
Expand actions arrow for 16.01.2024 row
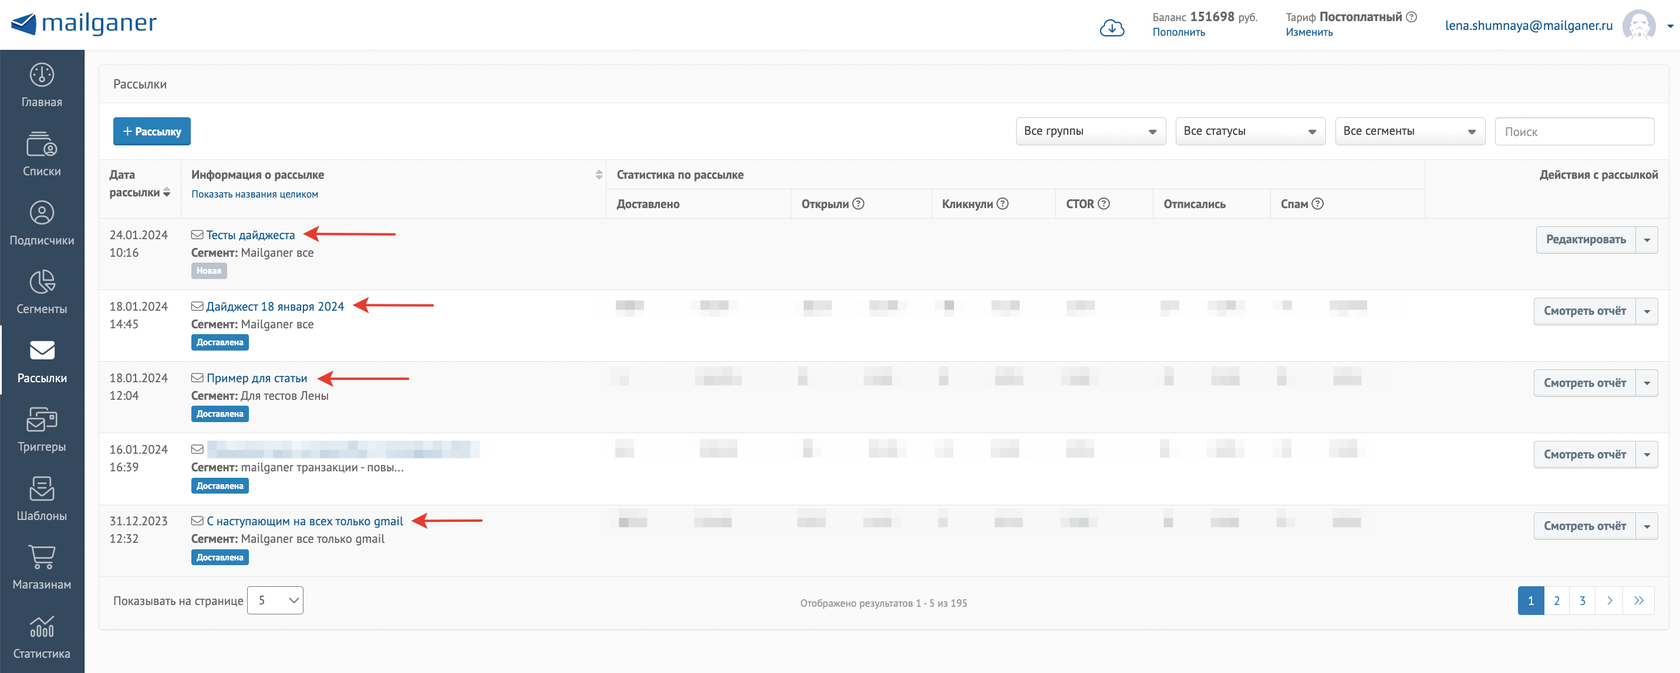point(1647,455)
